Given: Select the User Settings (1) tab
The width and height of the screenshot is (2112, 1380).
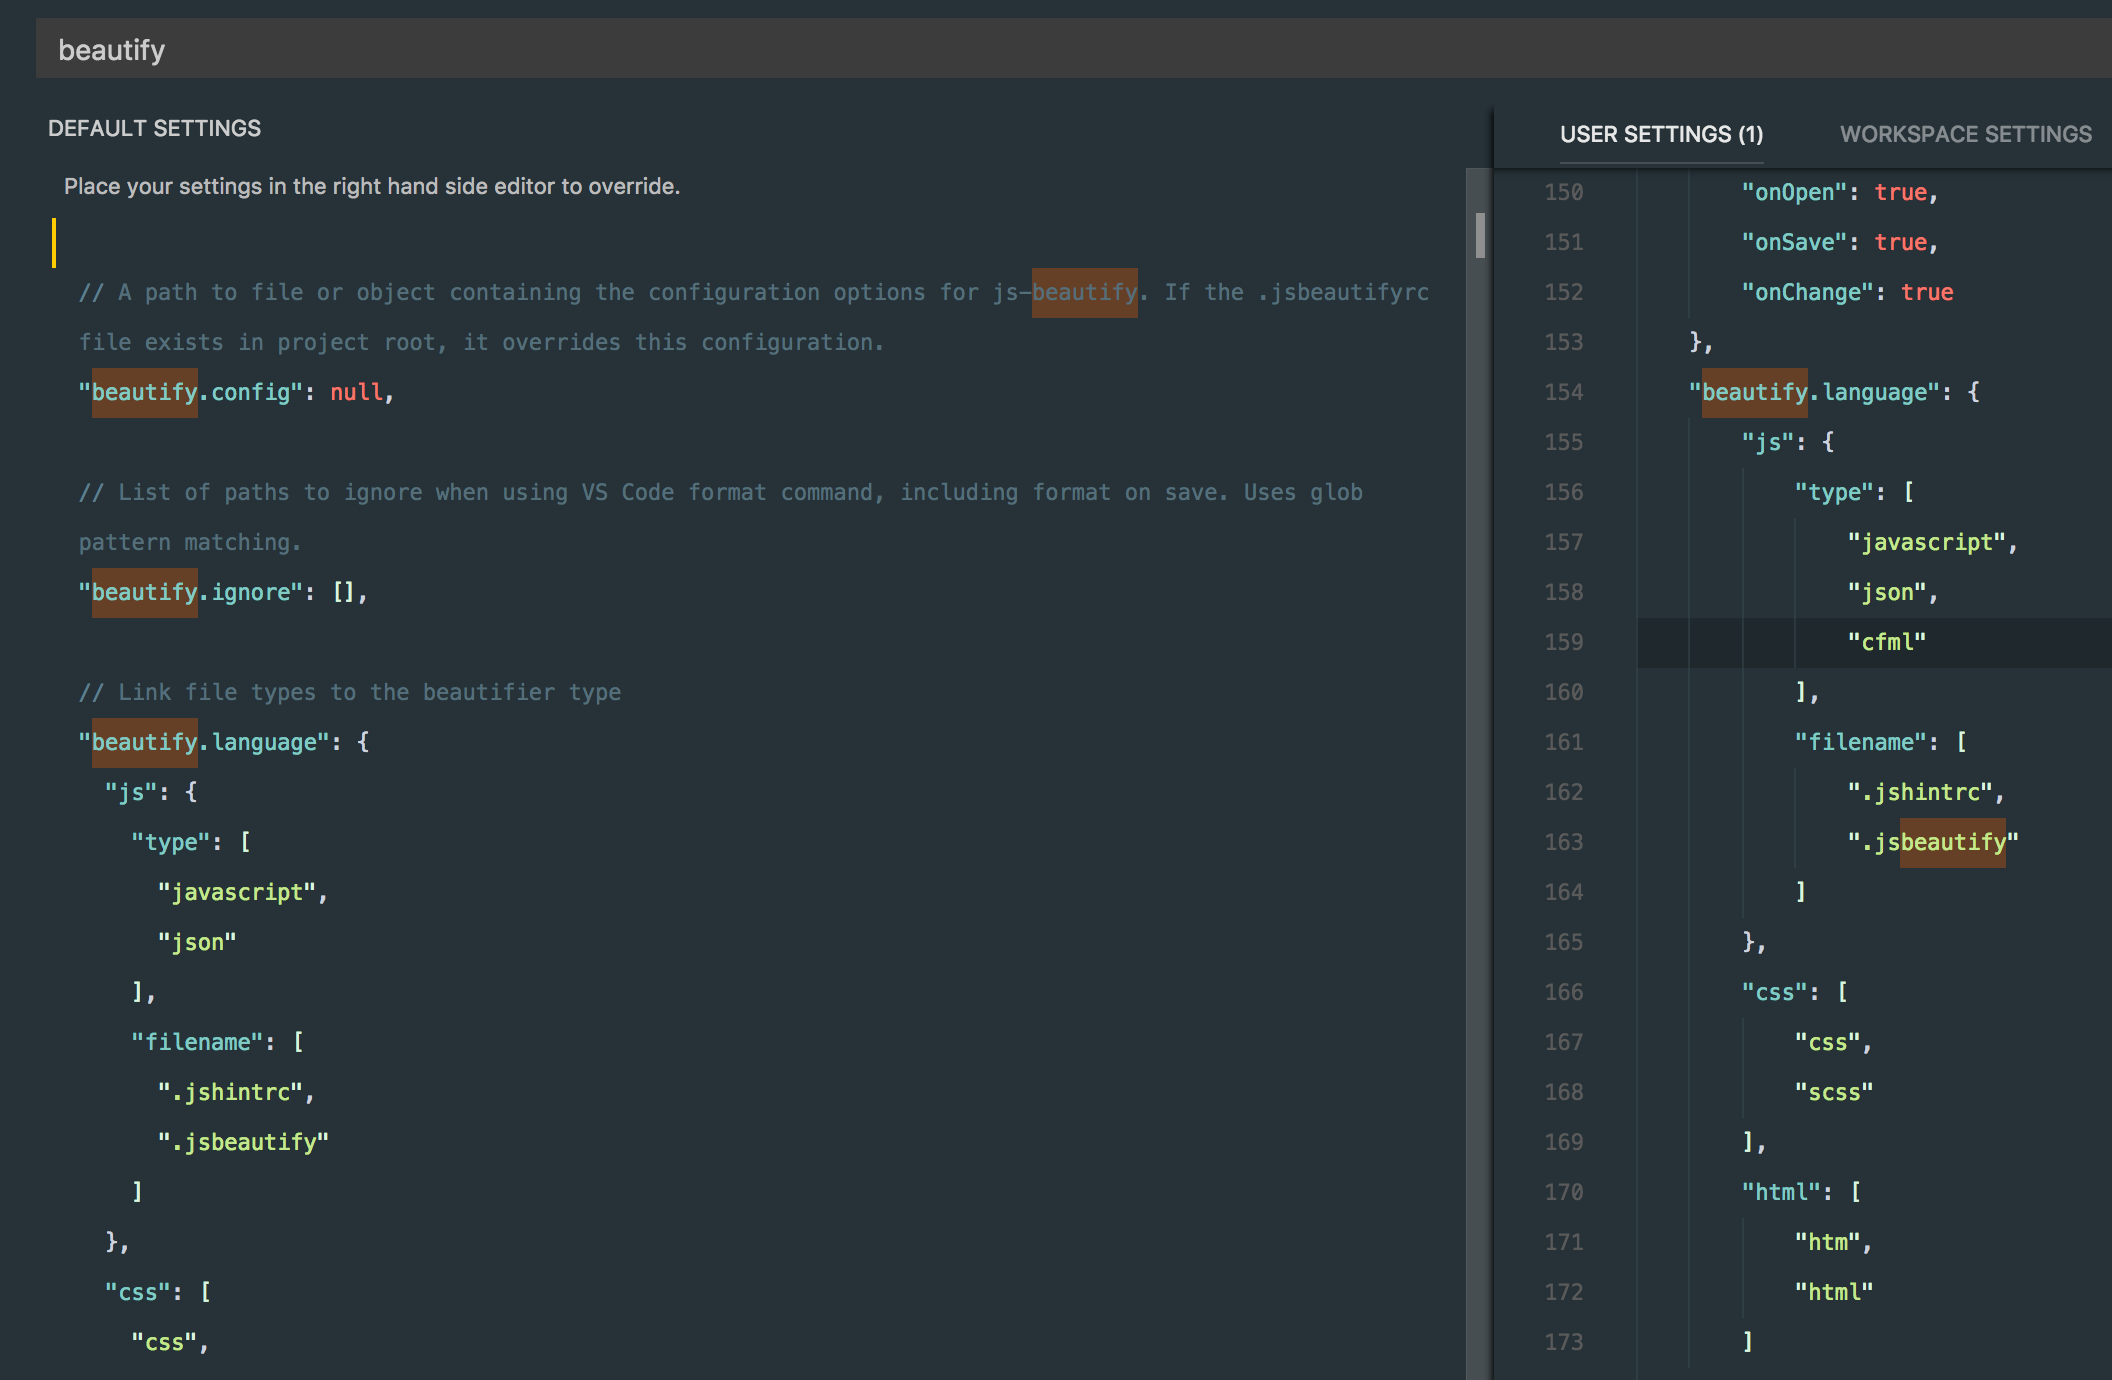Looking at the screenshot, I should [x=1661, y=134].
